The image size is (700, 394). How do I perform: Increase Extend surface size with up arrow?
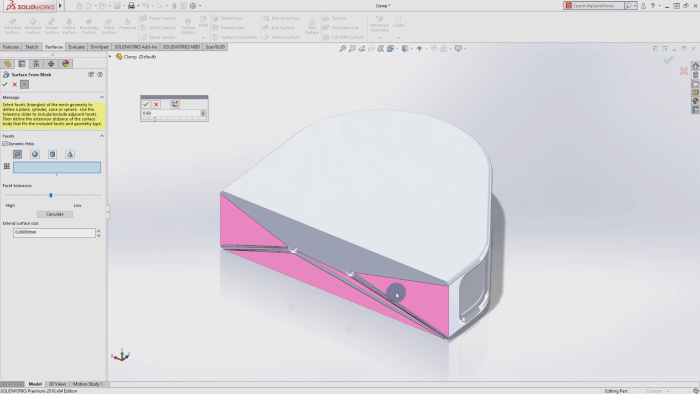(99, 231)
